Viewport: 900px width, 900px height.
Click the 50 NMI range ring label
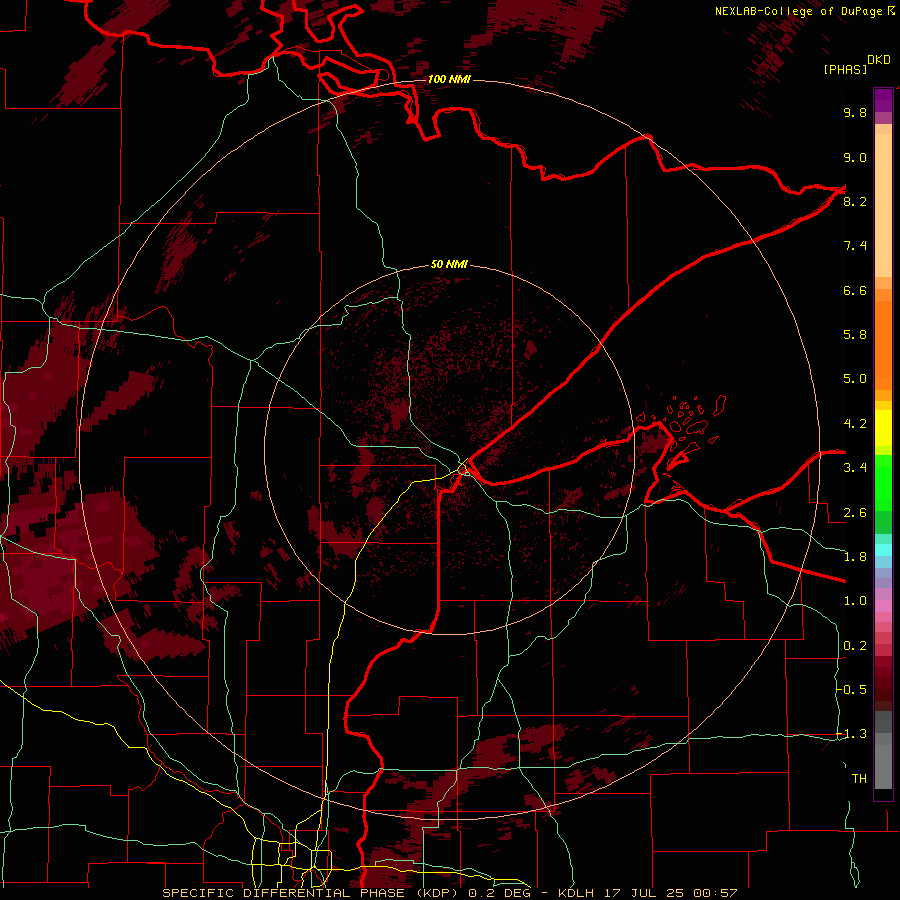click(449, 264)
